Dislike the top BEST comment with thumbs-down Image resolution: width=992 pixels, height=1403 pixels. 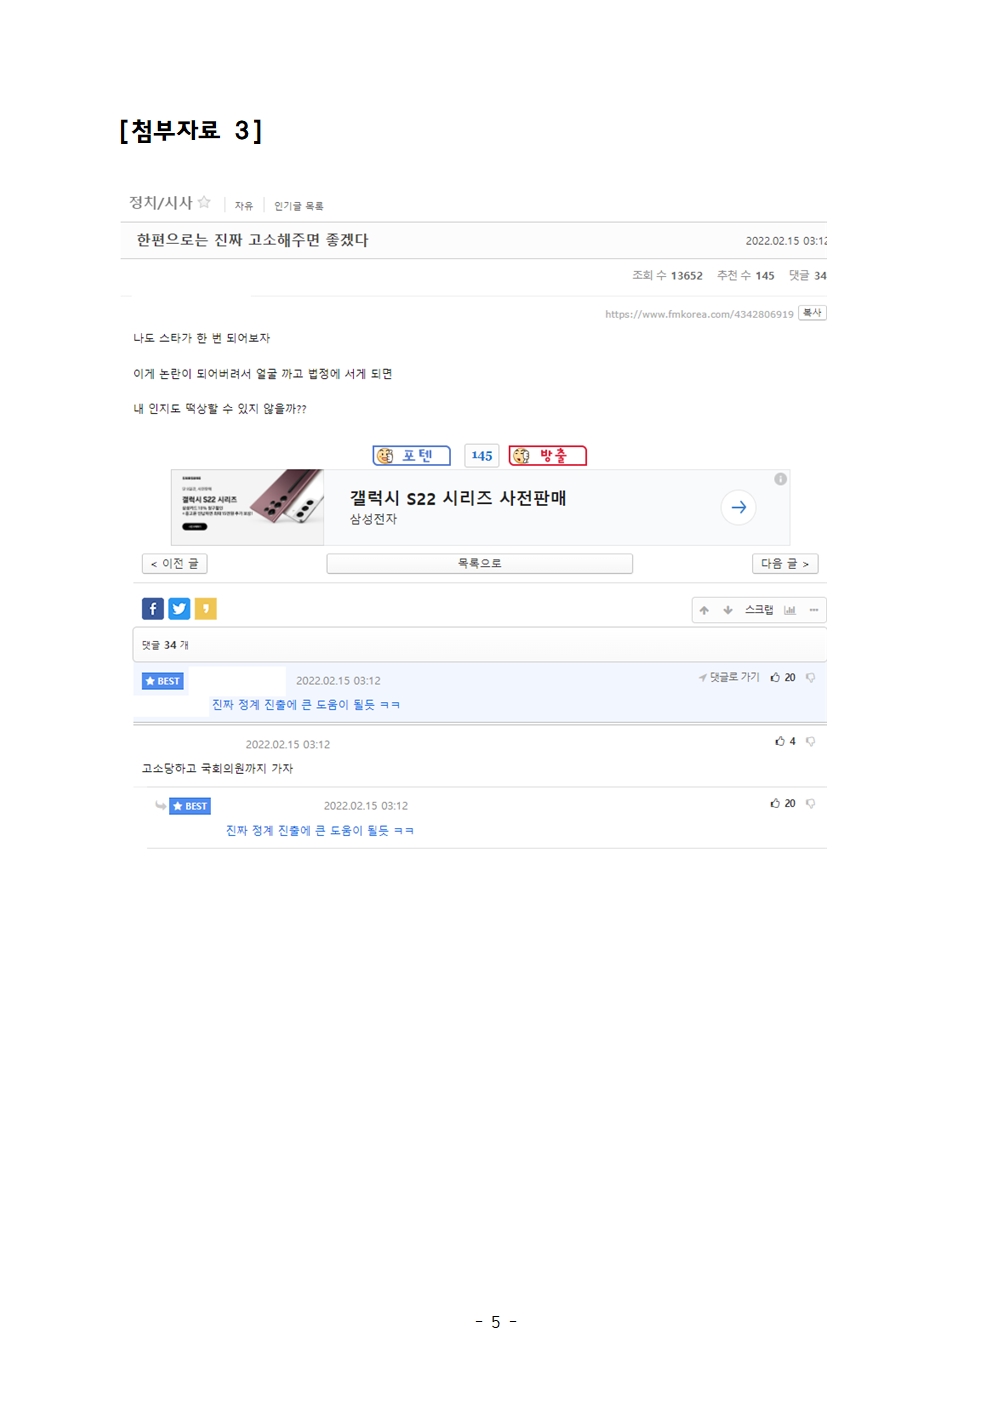coord(810,677)
